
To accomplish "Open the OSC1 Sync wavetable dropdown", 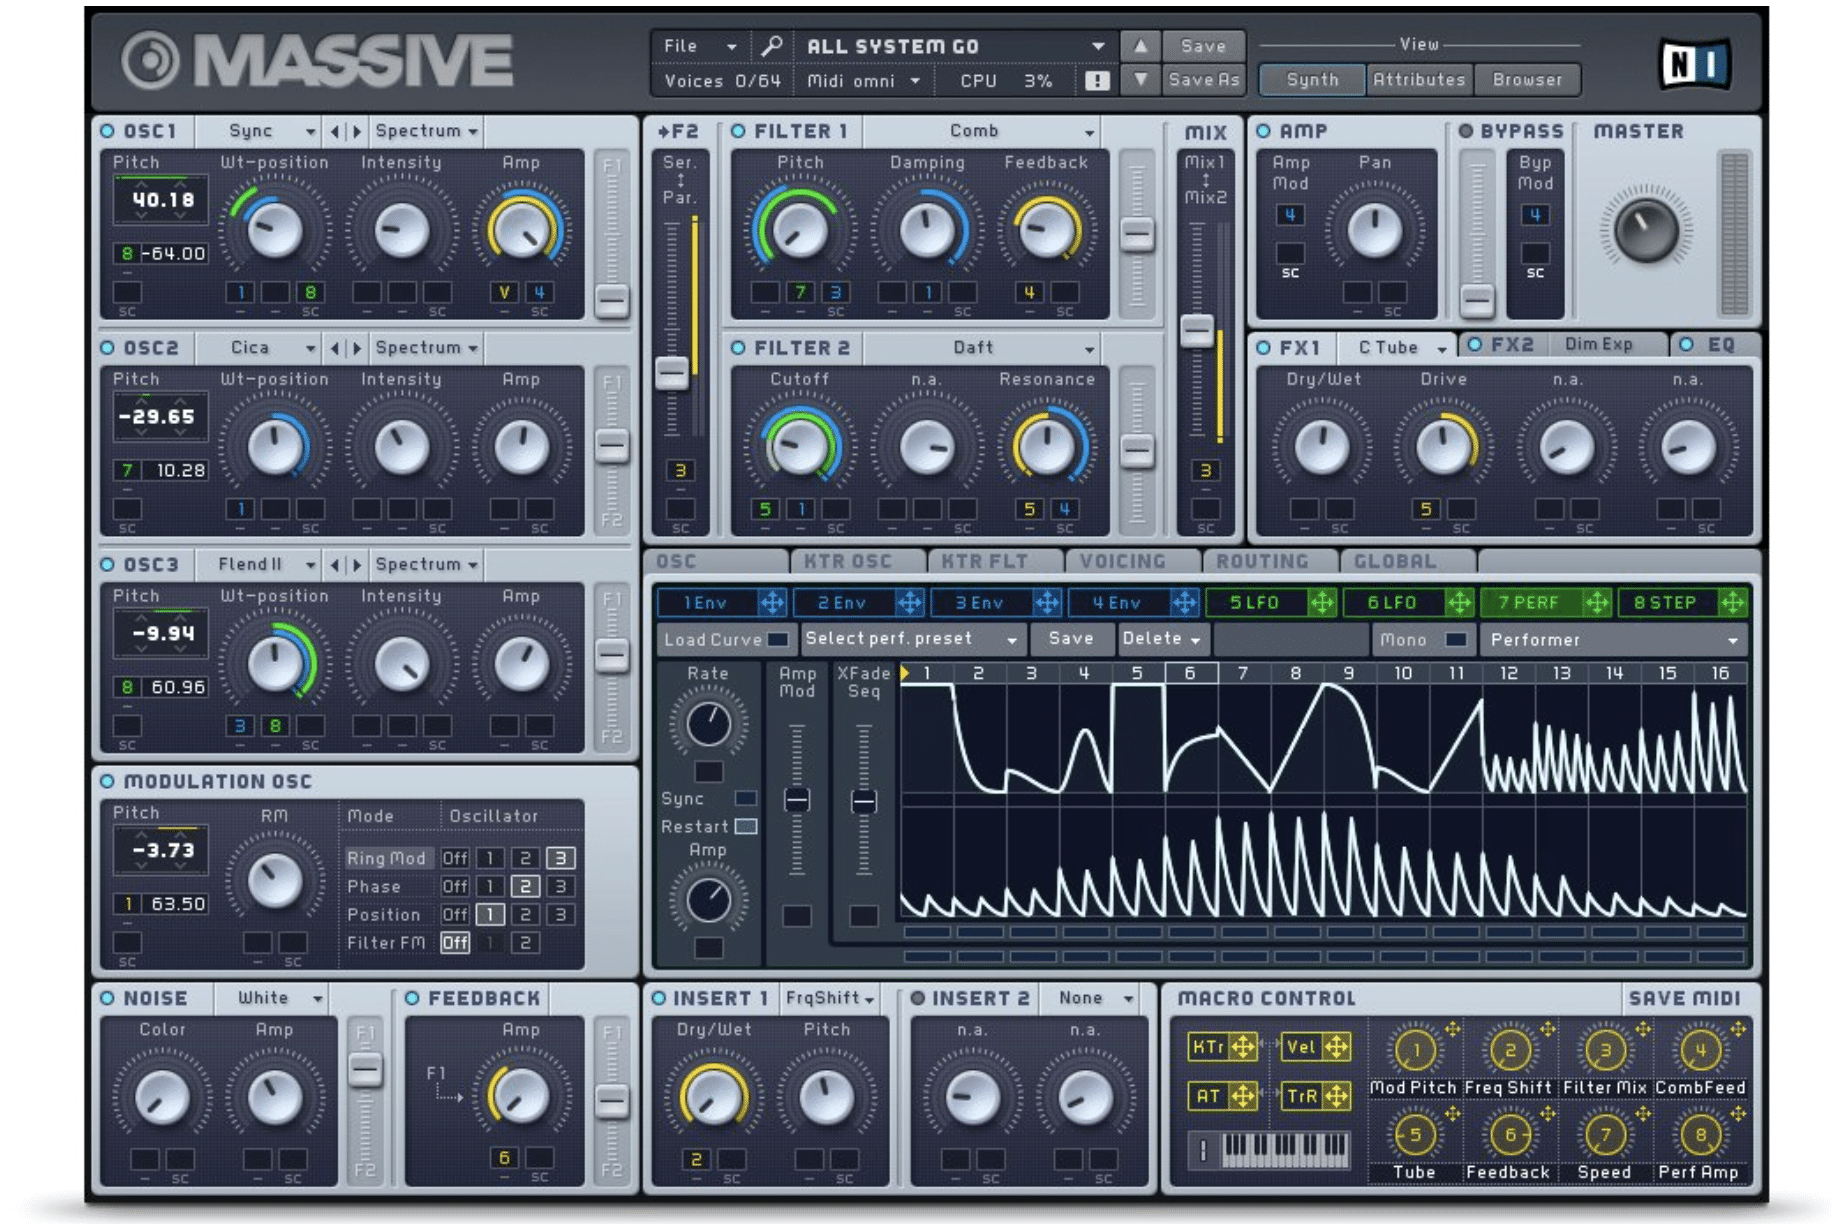I will (x=257, y=131).
